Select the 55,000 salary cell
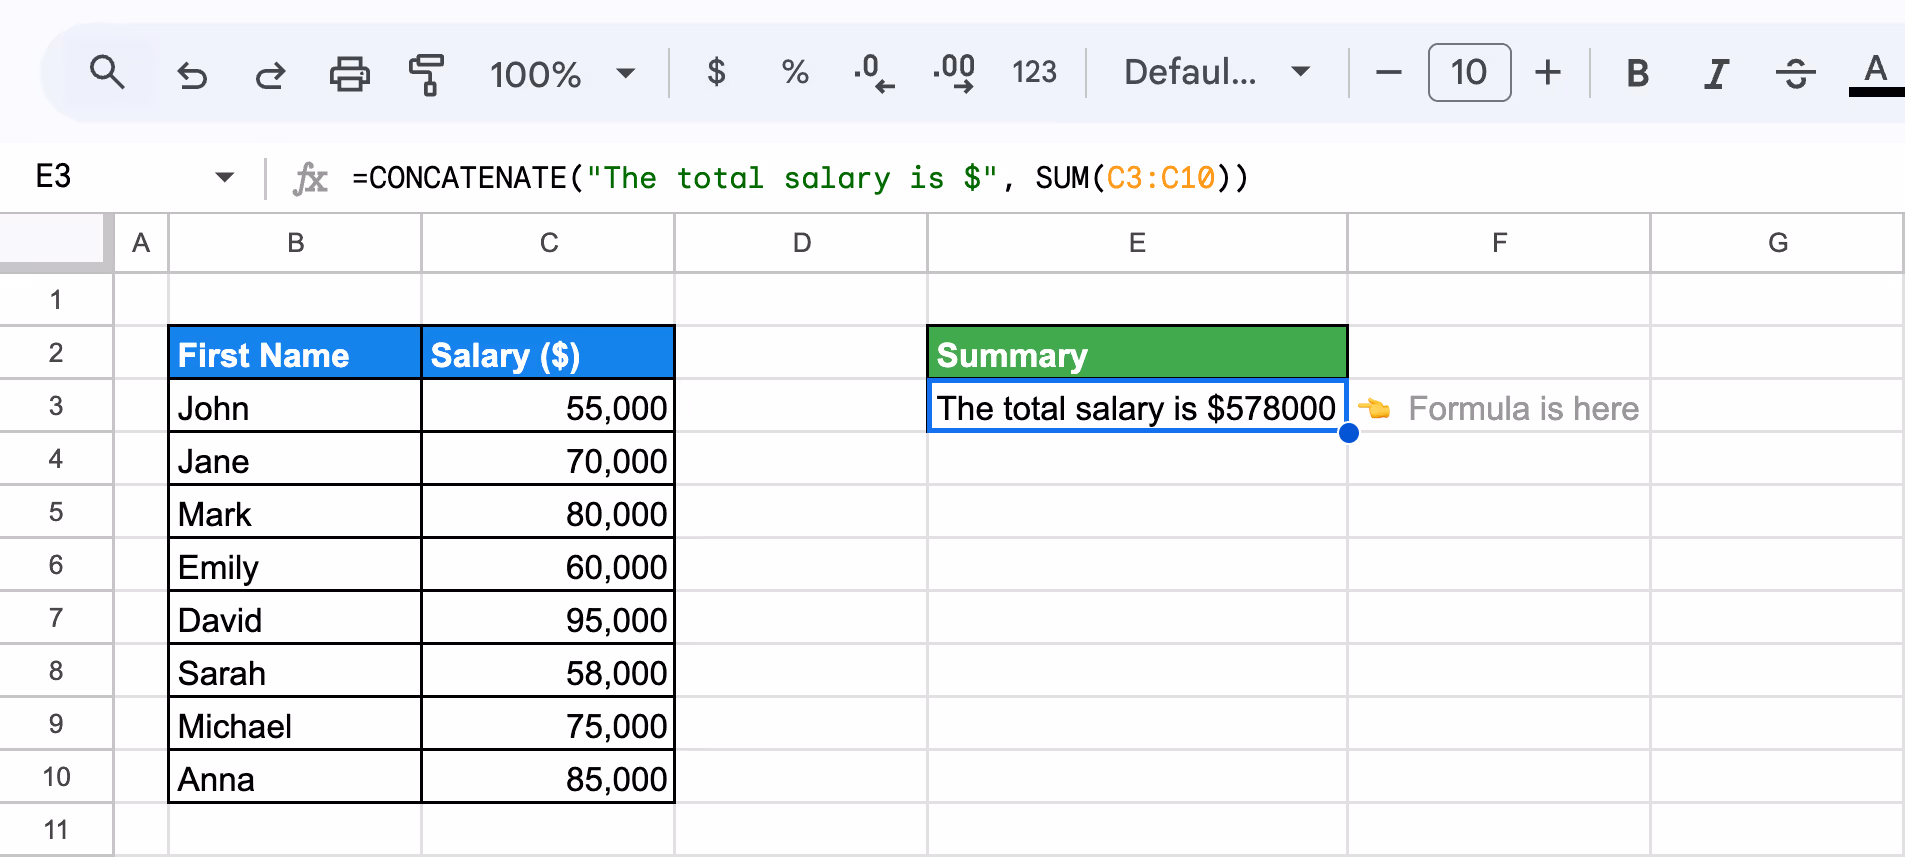This screenshot has width=1905, height=857. pos(548,406)
